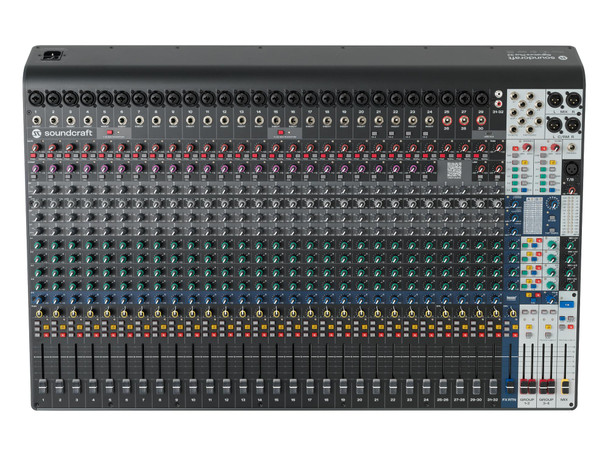This screenshot has height=456, width=608.
Task: Toggle the yellow button above GROUP 1-2 faders
Action: 529,328
